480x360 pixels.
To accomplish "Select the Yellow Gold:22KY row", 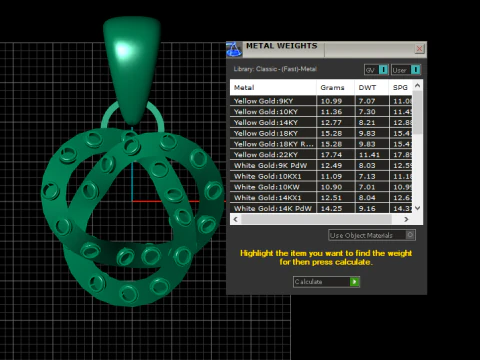I will click(x=321, y=155).
